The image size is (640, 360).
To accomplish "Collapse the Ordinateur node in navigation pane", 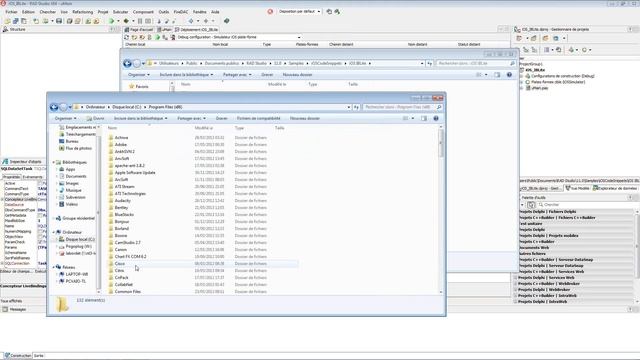I will click(53, 232).
